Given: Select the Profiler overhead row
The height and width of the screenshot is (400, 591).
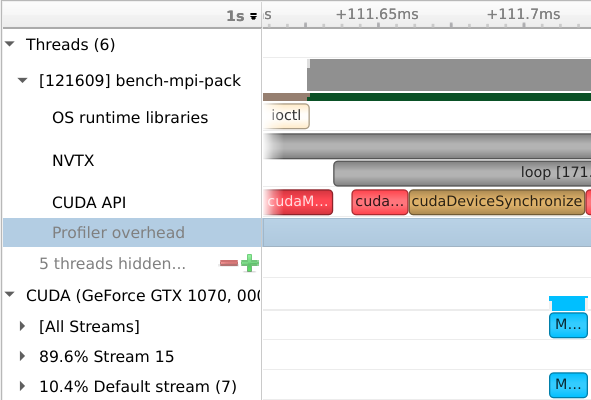Looking at the screenshot, I should (132, 232).
